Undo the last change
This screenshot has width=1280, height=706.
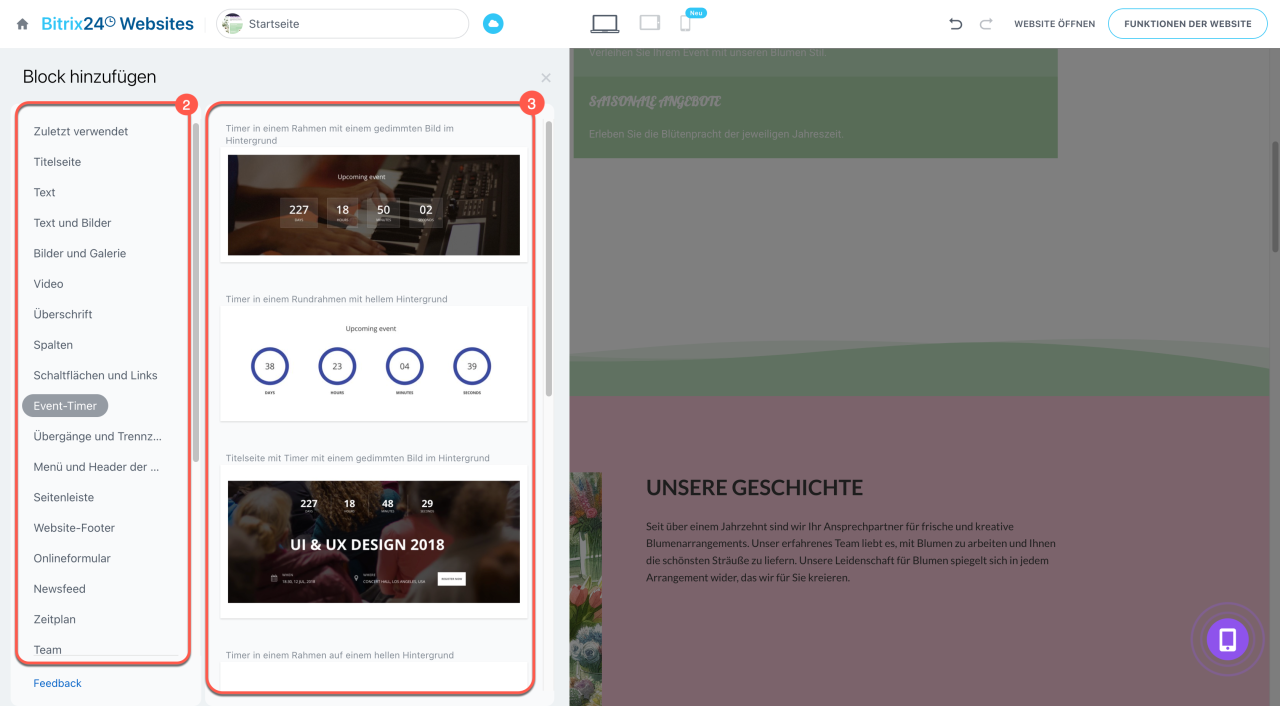956,24
